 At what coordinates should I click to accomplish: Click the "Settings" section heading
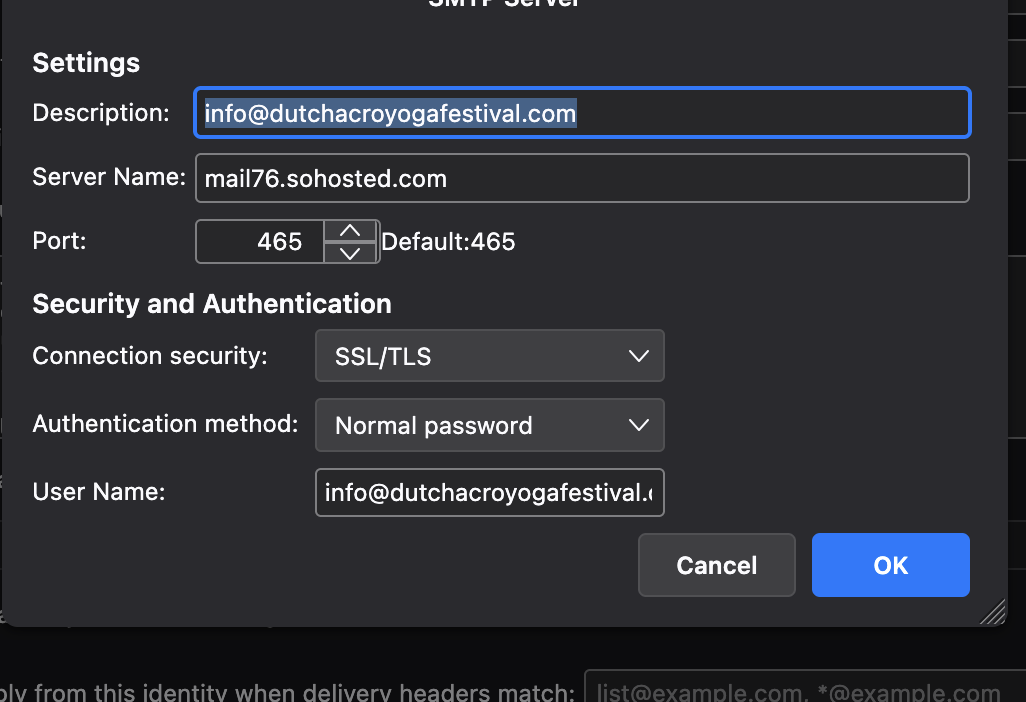(x=86, y=63)
